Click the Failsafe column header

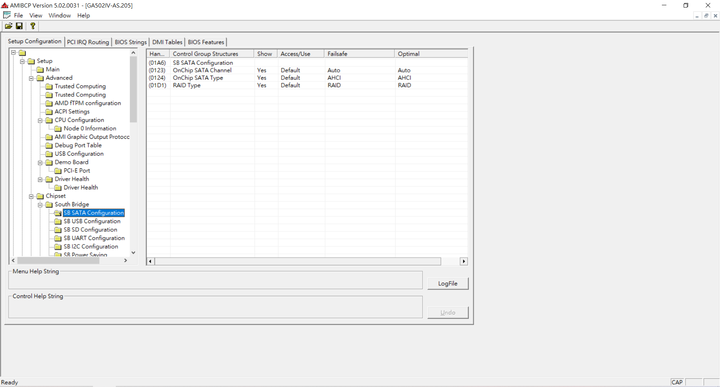pyautogui.click(x=360, y=54)
